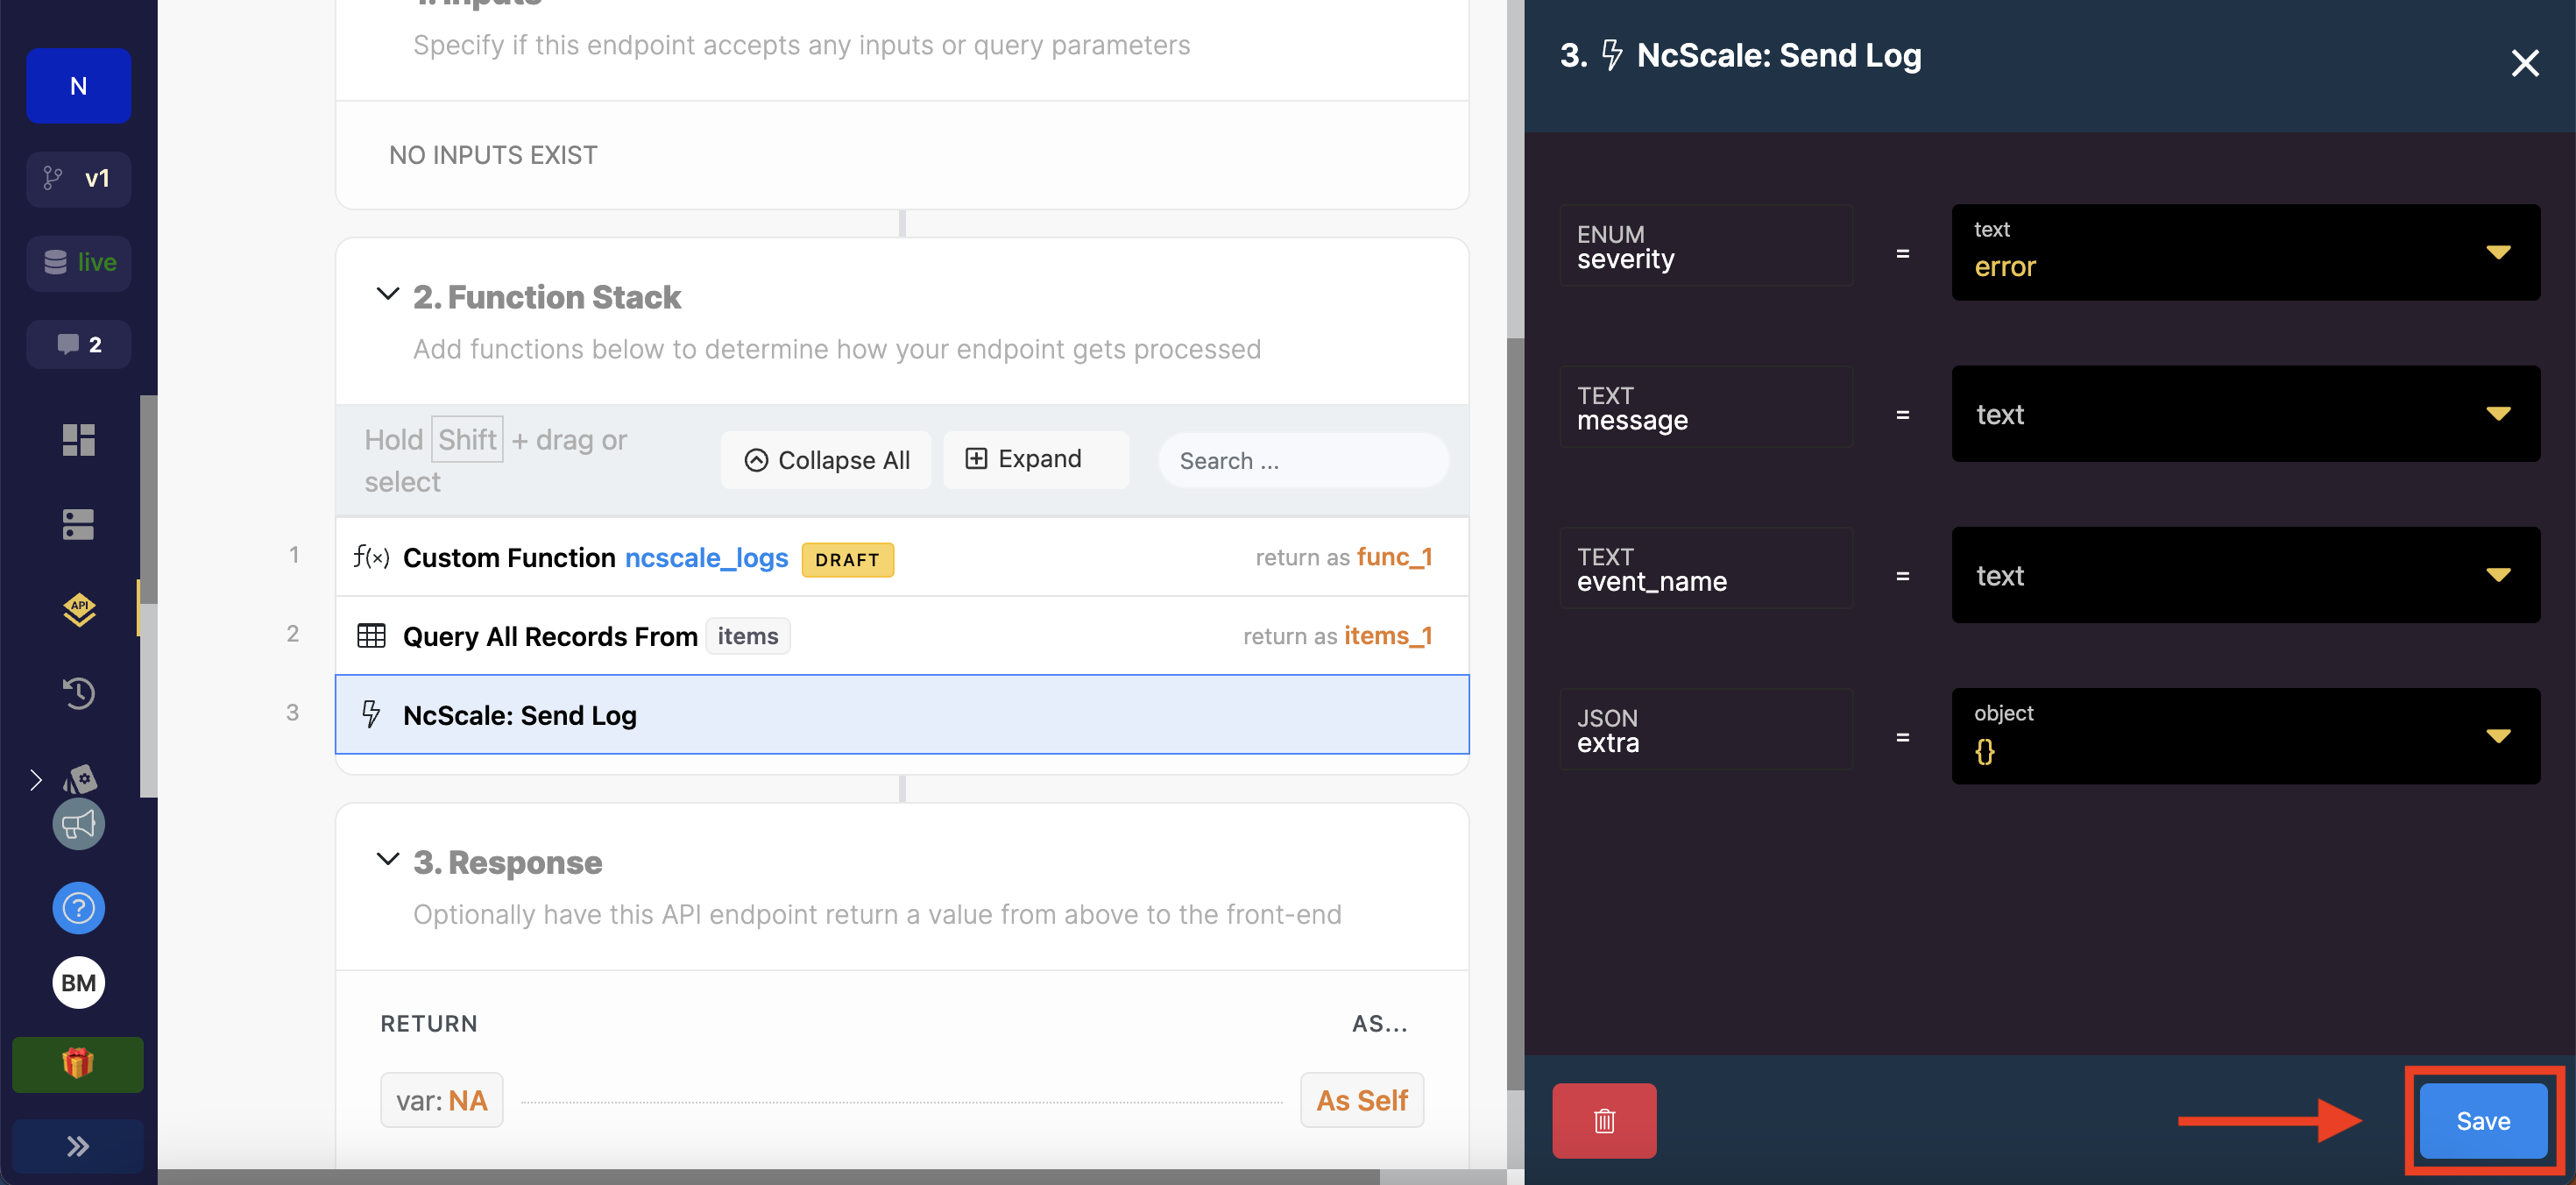Expand sidebar marketplace section chevron
The height and width of the screenshot is (1185, 2576).
tap(36, 780)
